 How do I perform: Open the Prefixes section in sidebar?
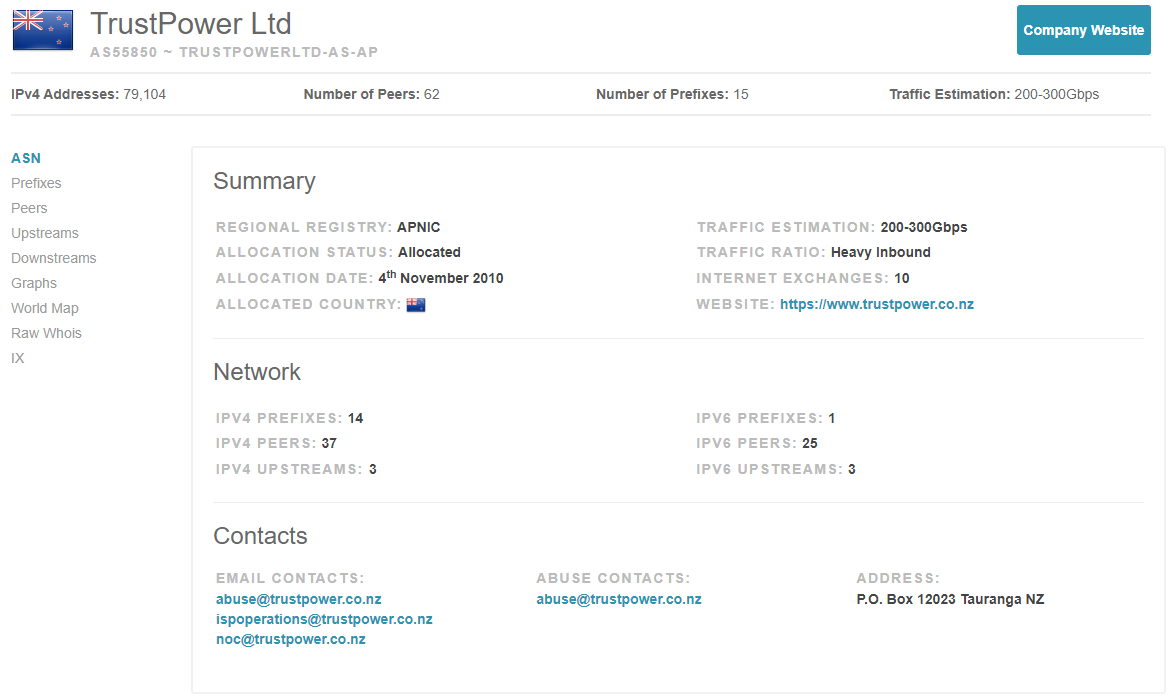click(36, 184)
